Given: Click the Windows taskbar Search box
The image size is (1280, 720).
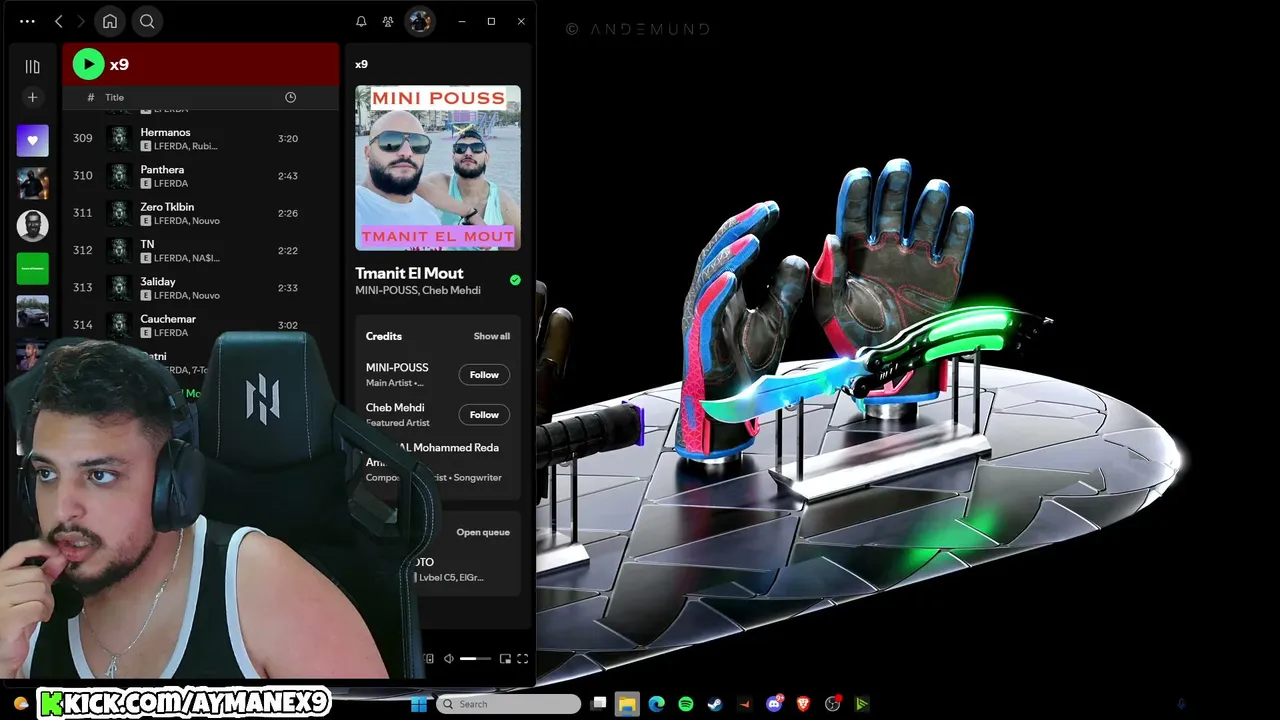Looking at the screenshot, I should pos(508,704).
